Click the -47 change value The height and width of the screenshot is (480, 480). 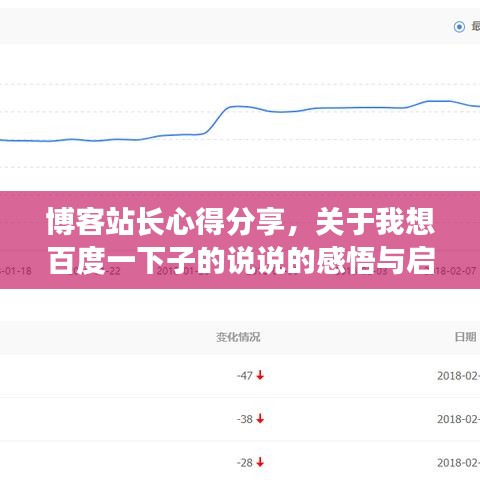click(x=245, y=376)
